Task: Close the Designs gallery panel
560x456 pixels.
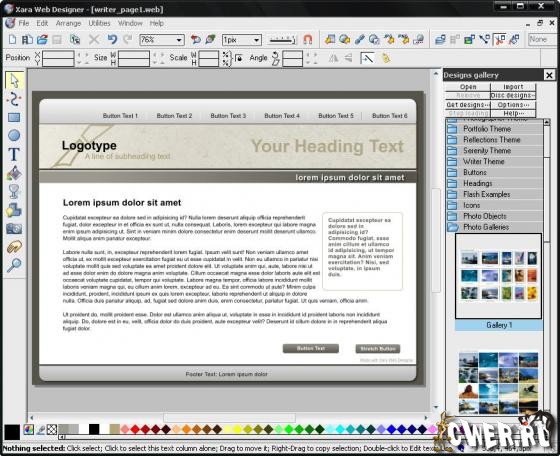Action: click(x=549, y=75)
